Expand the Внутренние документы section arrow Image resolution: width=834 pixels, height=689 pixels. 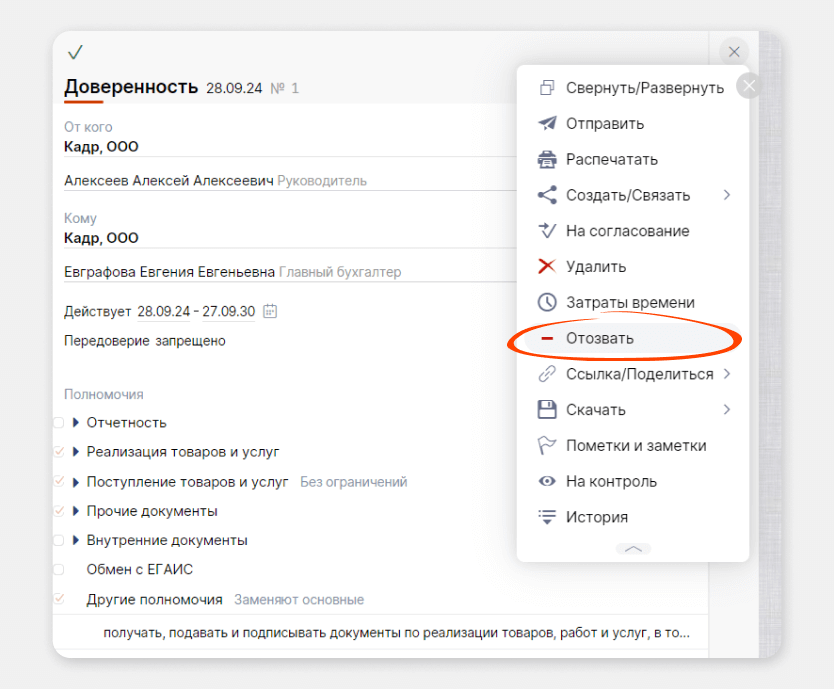[76, 541]
